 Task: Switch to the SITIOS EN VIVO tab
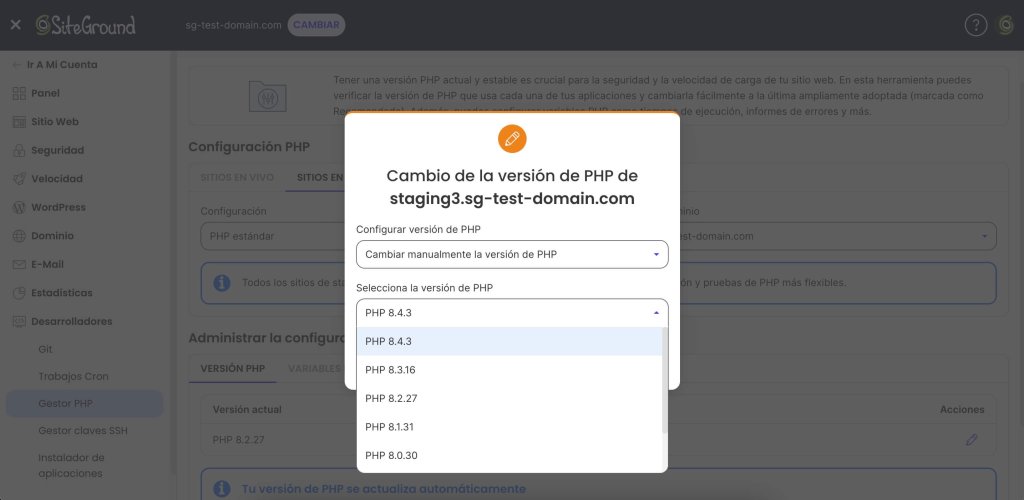pos(237,178)
